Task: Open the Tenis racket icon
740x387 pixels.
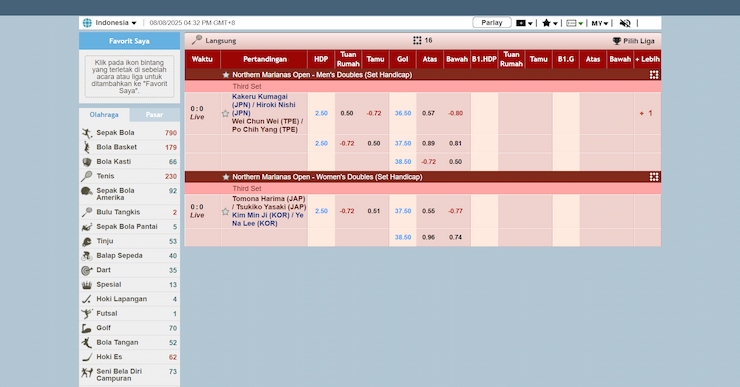Action: [x=87, y=176]
